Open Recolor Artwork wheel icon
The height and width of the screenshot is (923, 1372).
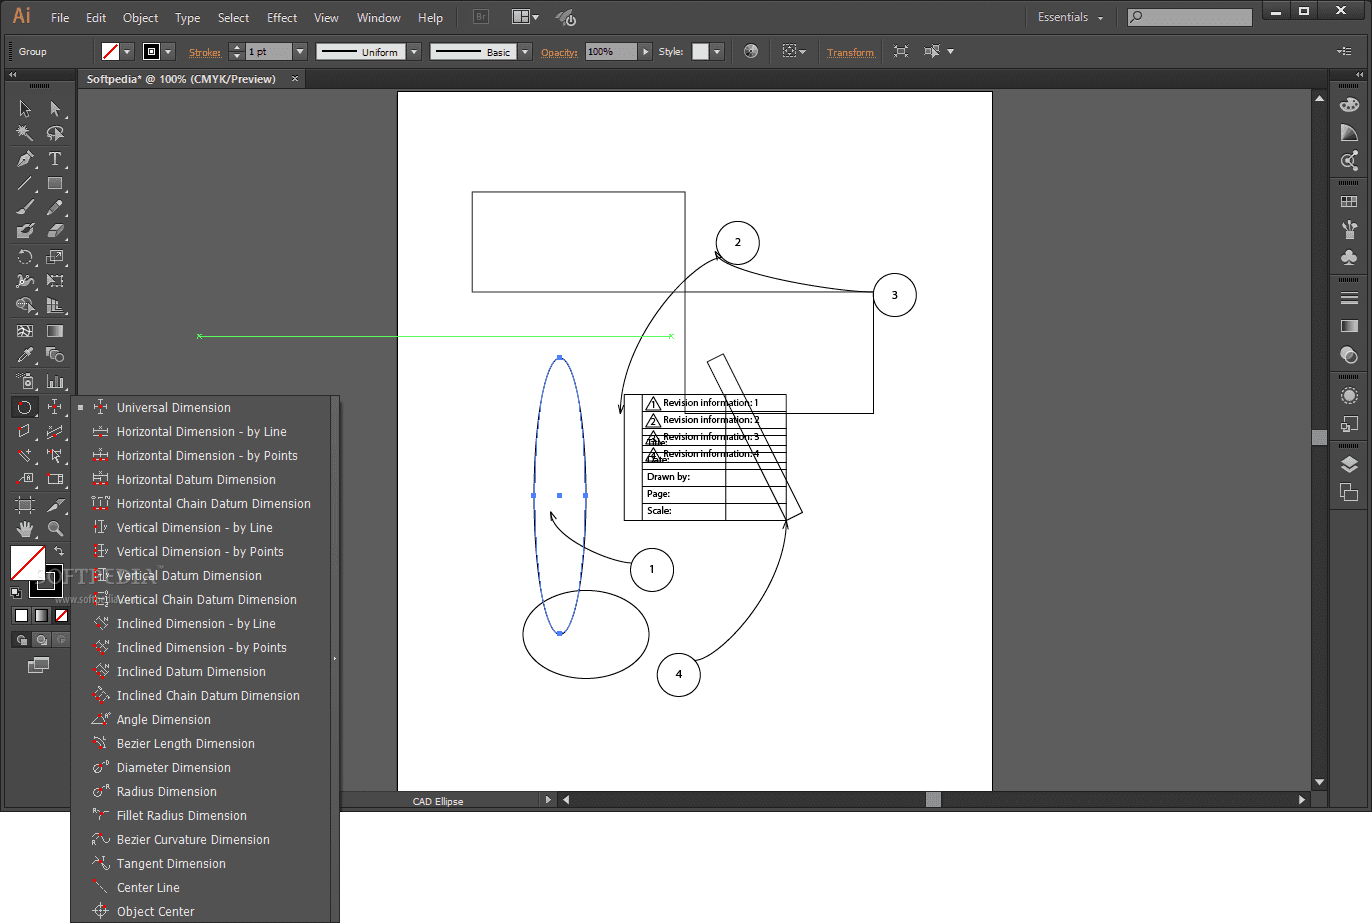(x=751, y=51)
